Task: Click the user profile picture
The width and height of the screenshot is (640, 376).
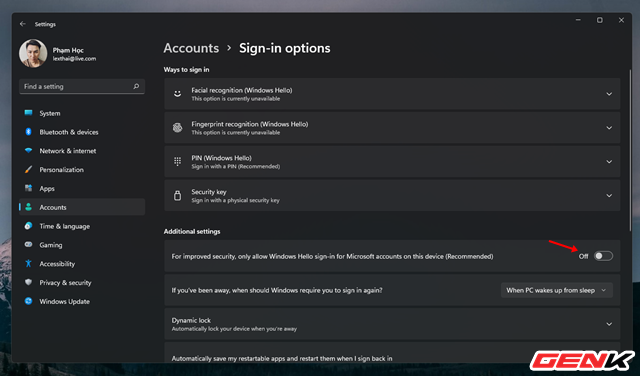Action: coord(33,53)
